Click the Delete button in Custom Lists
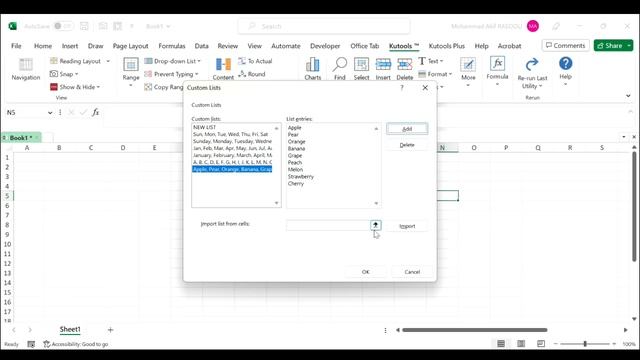Viewport: 640px width, 360px height. (x=407, y=145)
